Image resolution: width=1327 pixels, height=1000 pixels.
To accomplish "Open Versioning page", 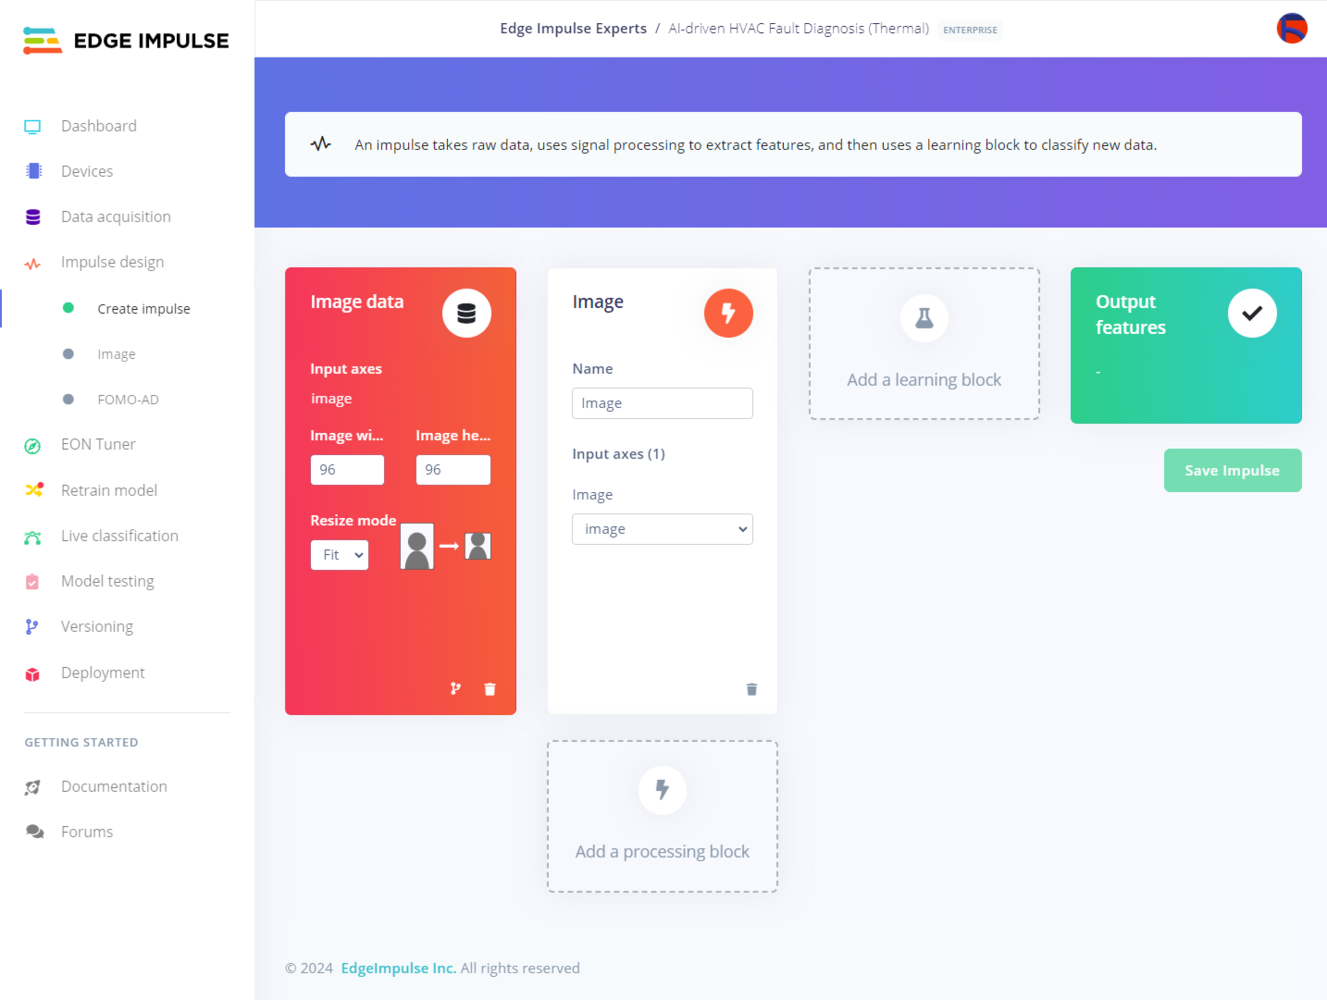I will [97, 627].
